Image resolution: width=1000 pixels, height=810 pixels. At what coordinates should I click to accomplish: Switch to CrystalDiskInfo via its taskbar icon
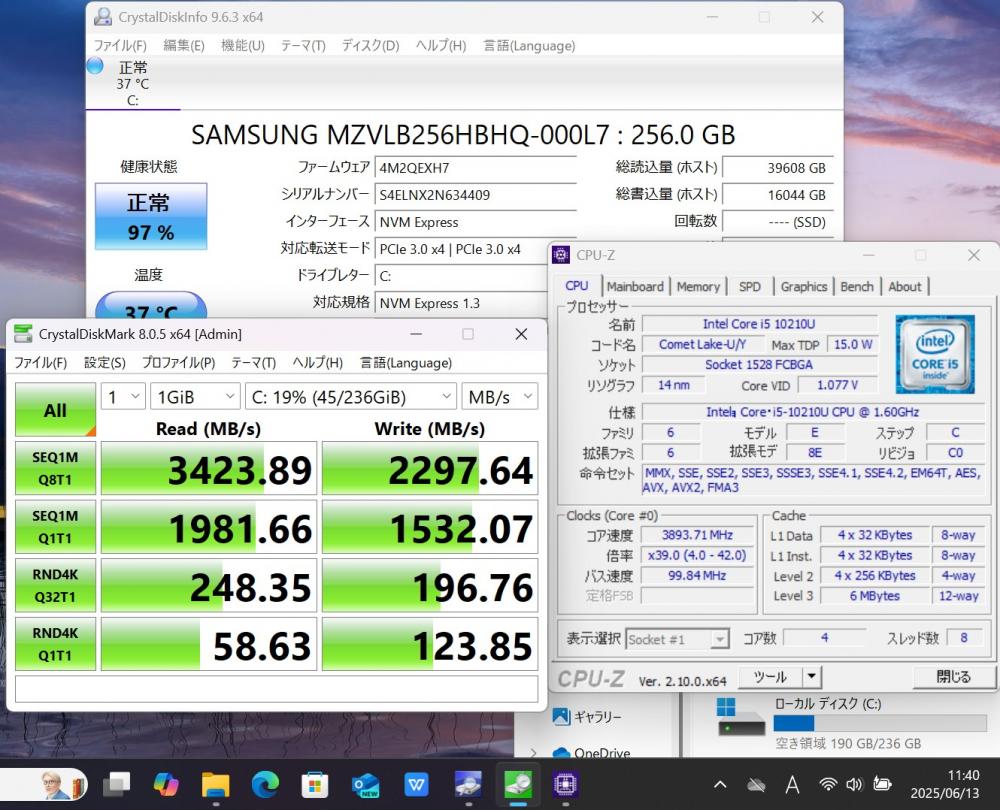tap(468, 784)
